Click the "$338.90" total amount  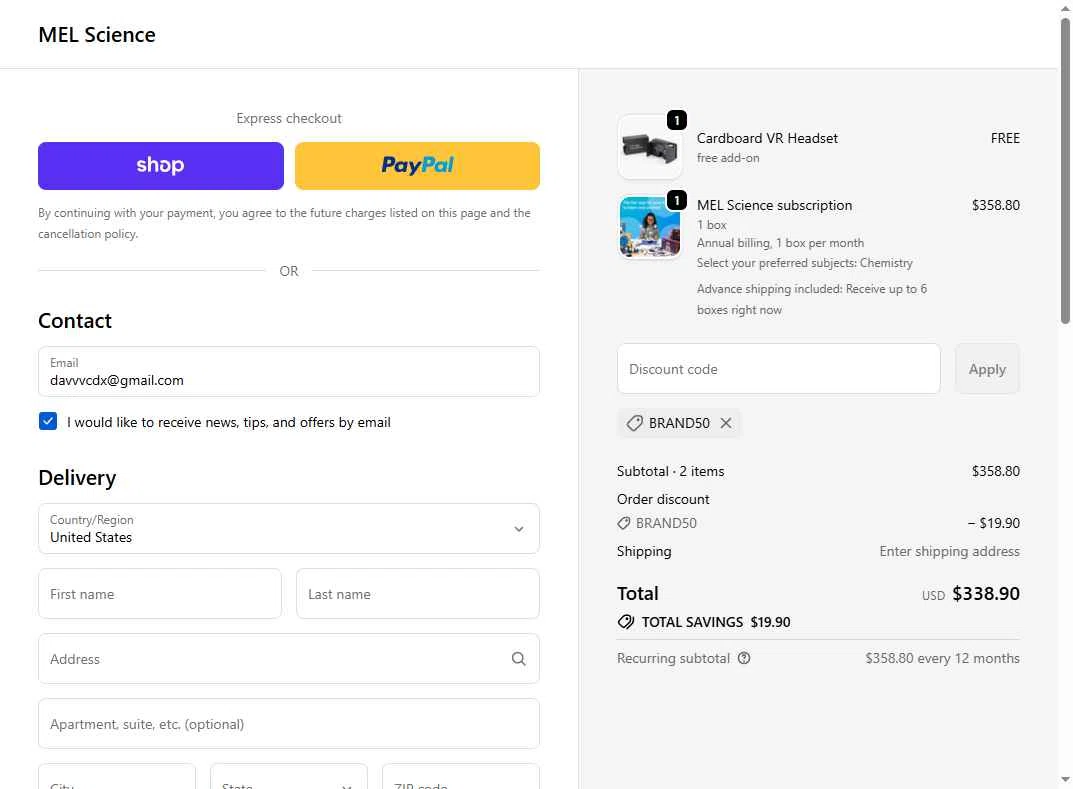986,593
